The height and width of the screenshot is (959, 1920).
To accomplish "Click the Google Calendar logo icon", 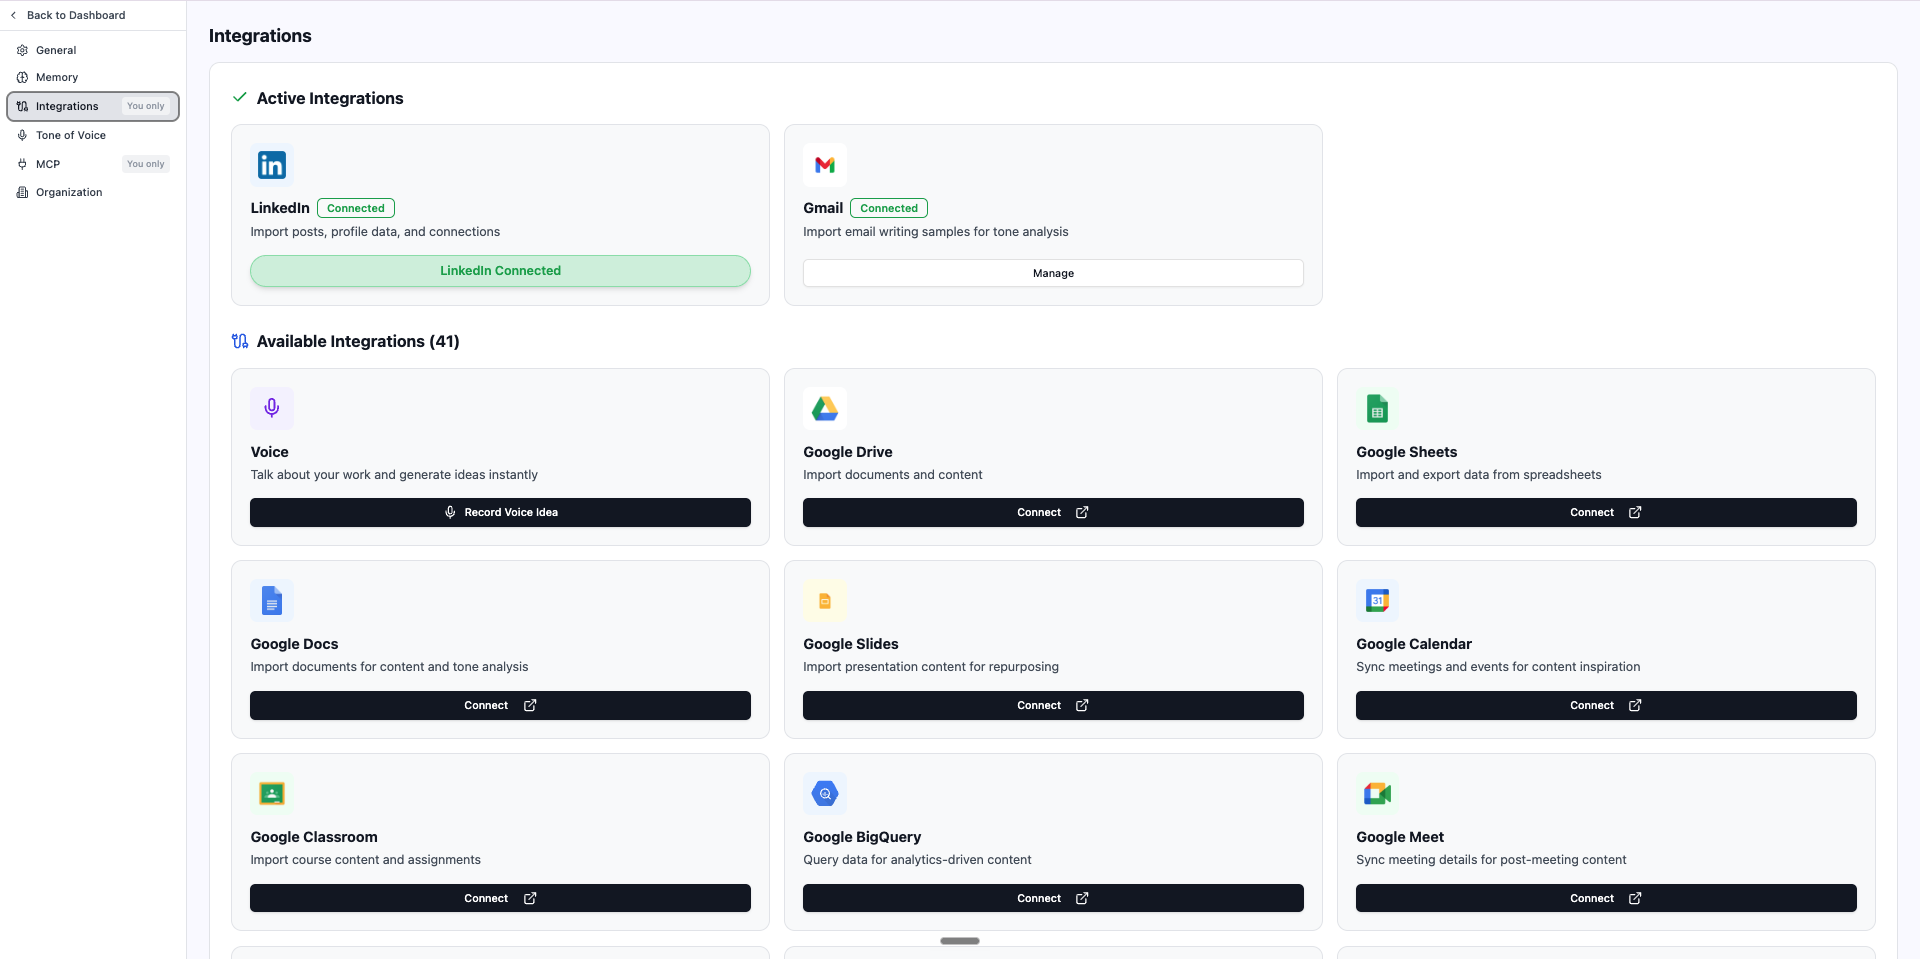I will [1378, 601].
